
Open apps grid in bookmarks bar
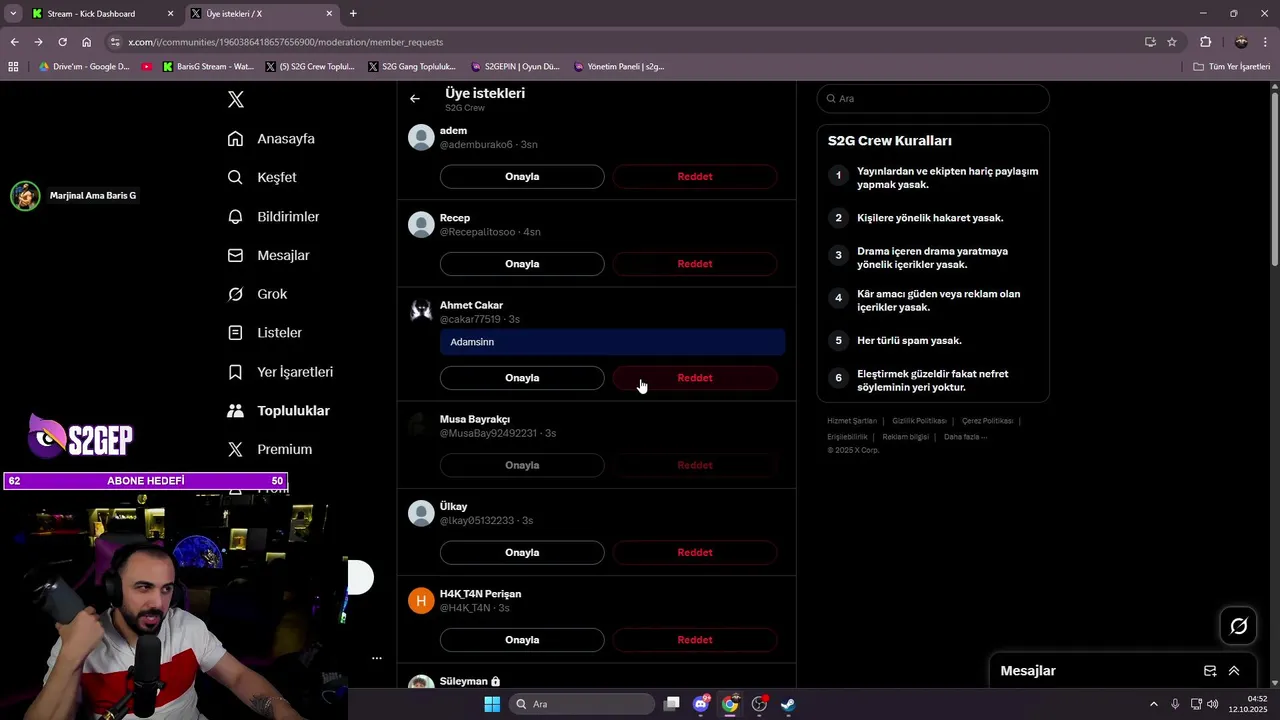(x=13, y=67)
